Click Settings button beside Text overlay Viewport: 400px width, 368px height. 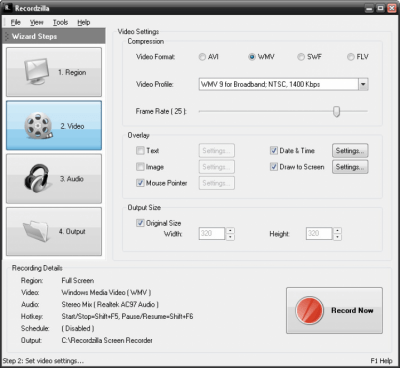217,150
